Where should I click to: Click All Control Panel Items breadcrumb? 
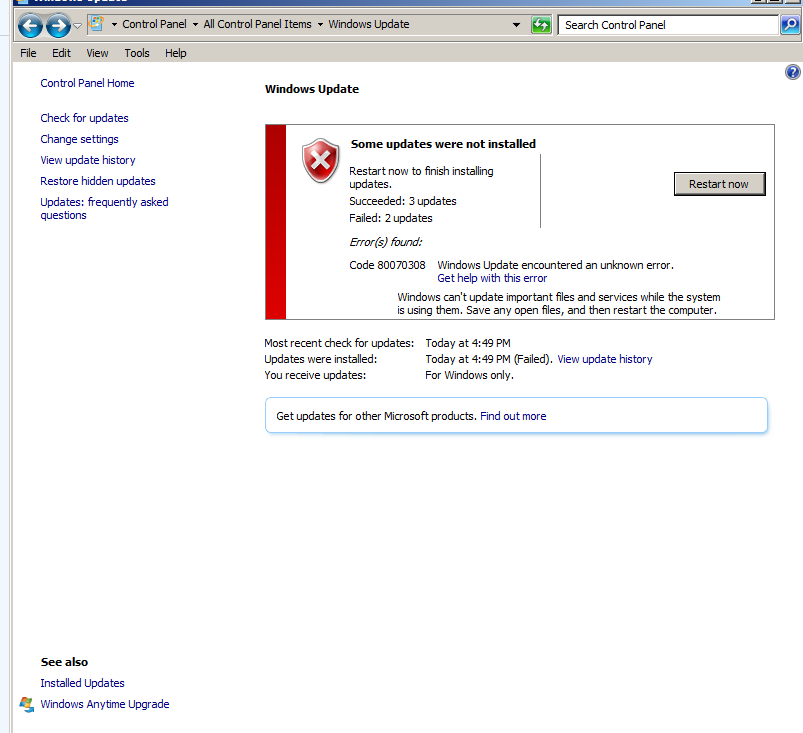258,25
